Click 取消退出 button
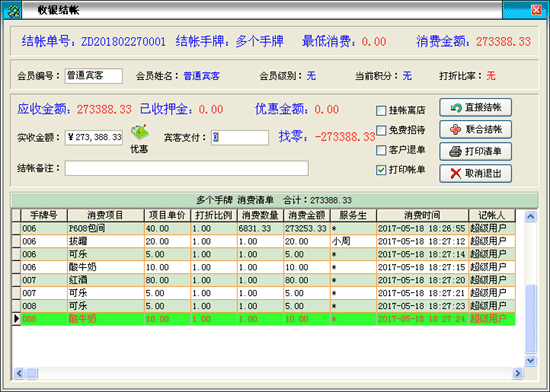The width and height of the screenshot is (550, 392). click(x=475, y=173)
